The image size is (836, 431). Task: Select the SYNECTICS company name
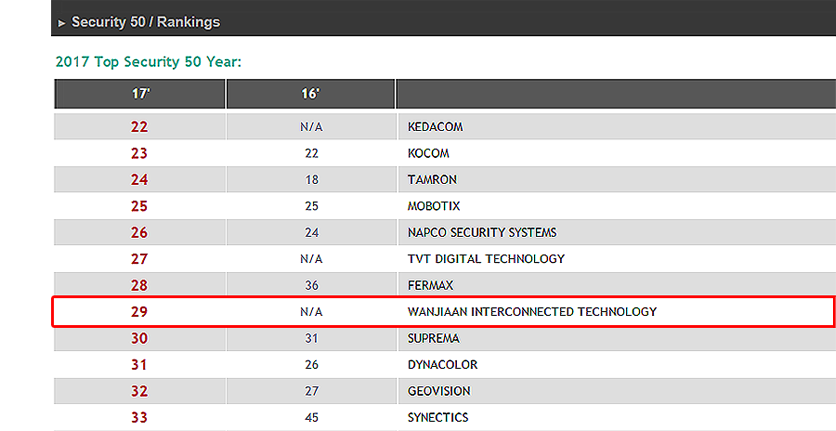pos(438,417)
